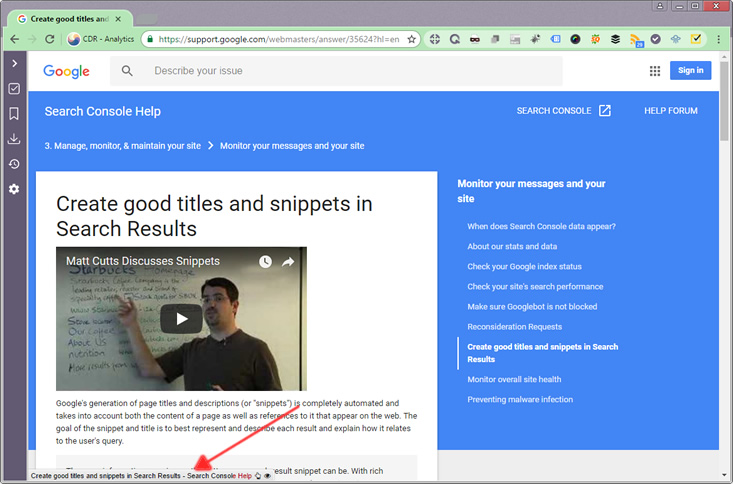Click the CDR - Analytics bookmark
Image resolution: width=733 pixels, height=484 pixels.
(x=101, y=39)
